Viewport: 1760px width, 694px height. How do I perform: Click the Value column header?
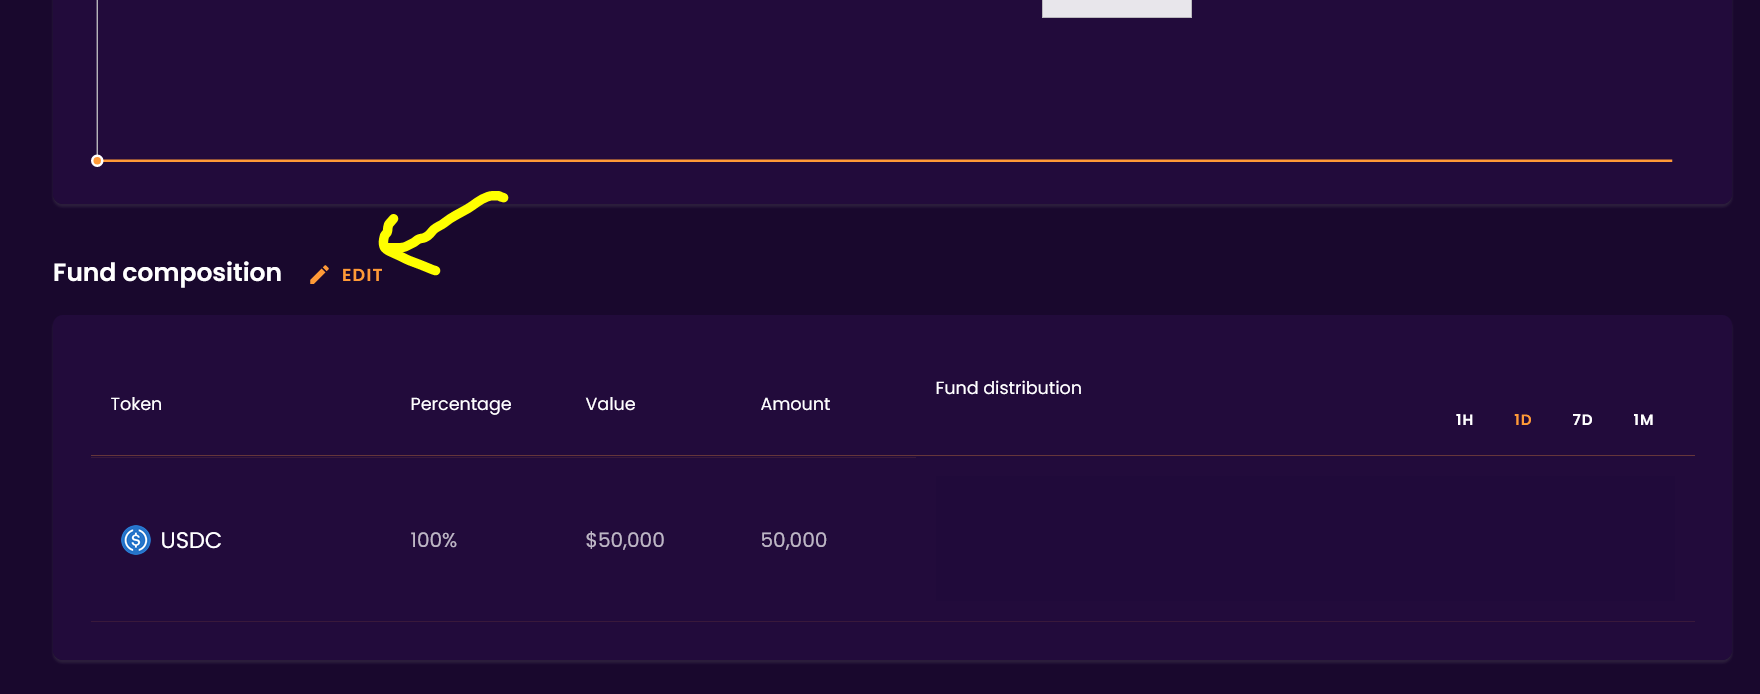[x=610, y=404]
